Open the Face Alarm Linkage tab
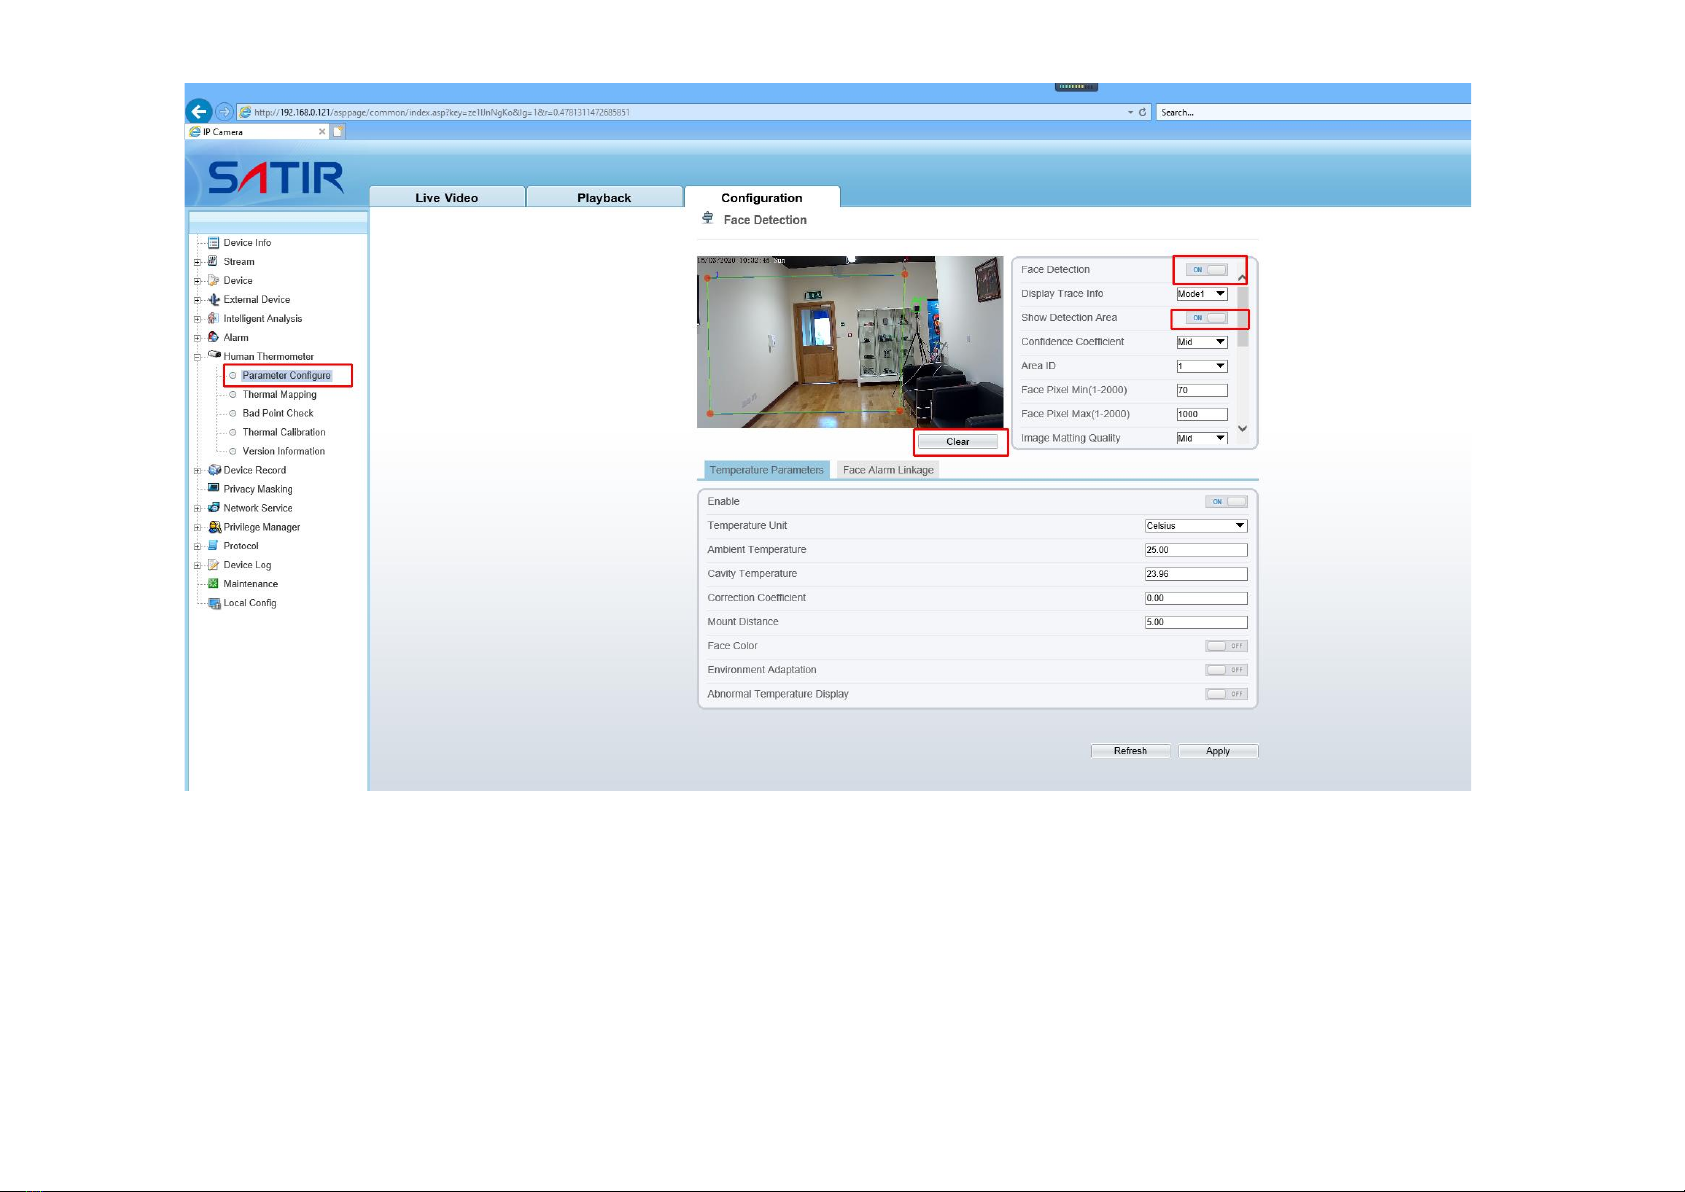Viewport: 1685px width, 1192px height. coord(888,470)
